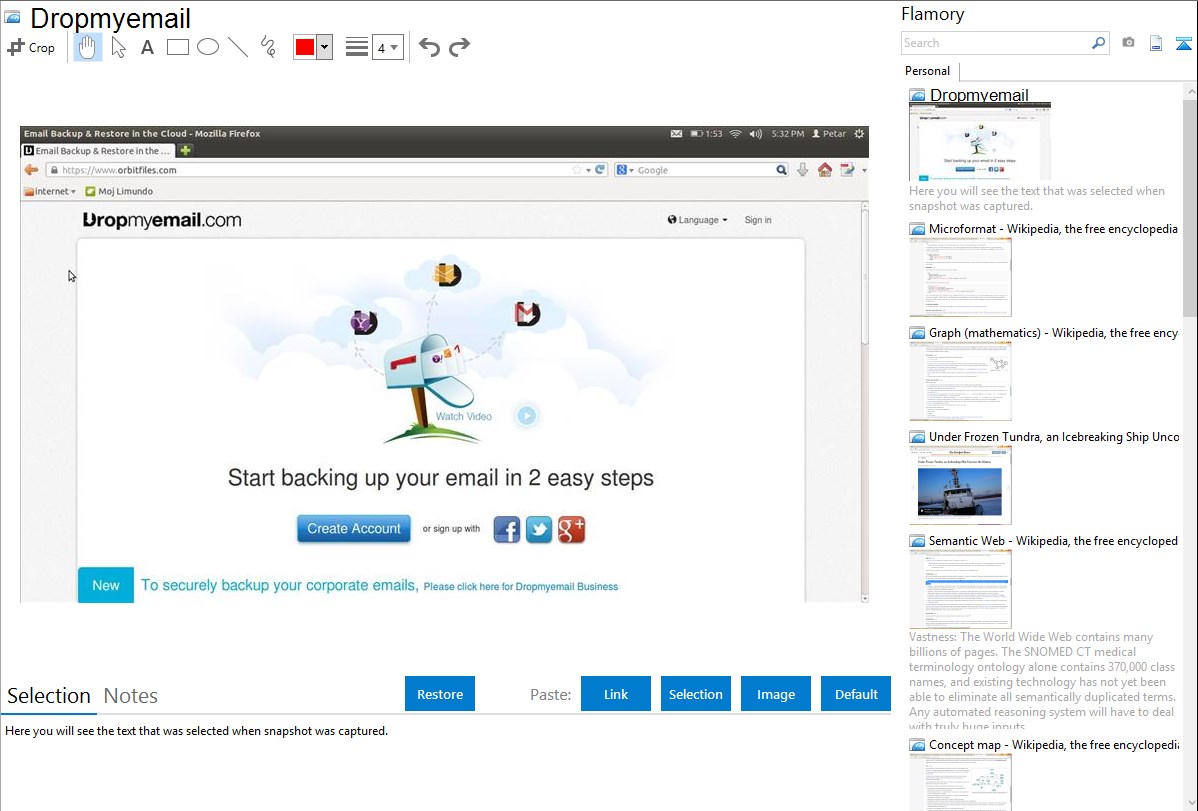
Task: Click the Facebook sign-up icon
Action: (507, 529)
